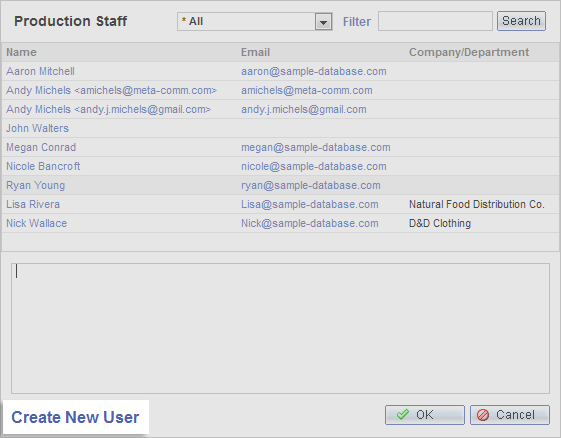
Task: Choose Nick Wallace in the list
Action: (36, 223)
